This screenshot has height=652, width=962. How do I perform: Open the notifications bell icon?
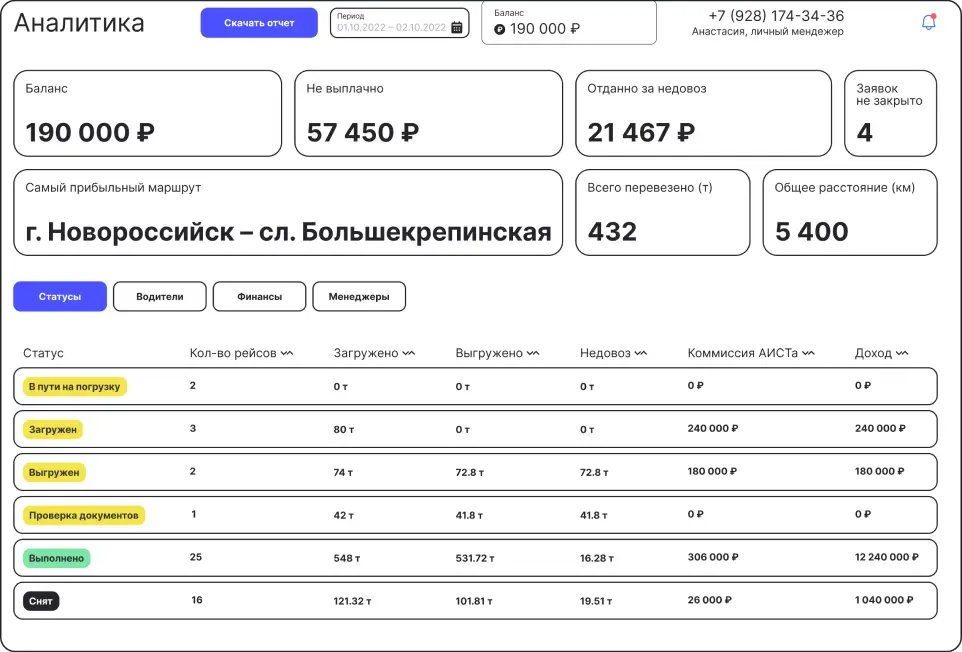pos(928,22)
